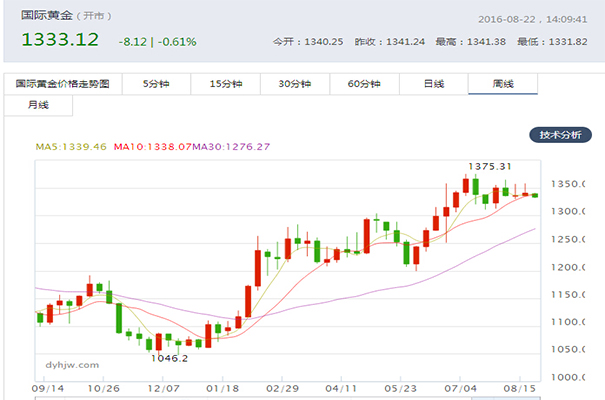Click the 1046.2 low price label
This screenshot has width=605, height=400.
[x=169, y=357]
